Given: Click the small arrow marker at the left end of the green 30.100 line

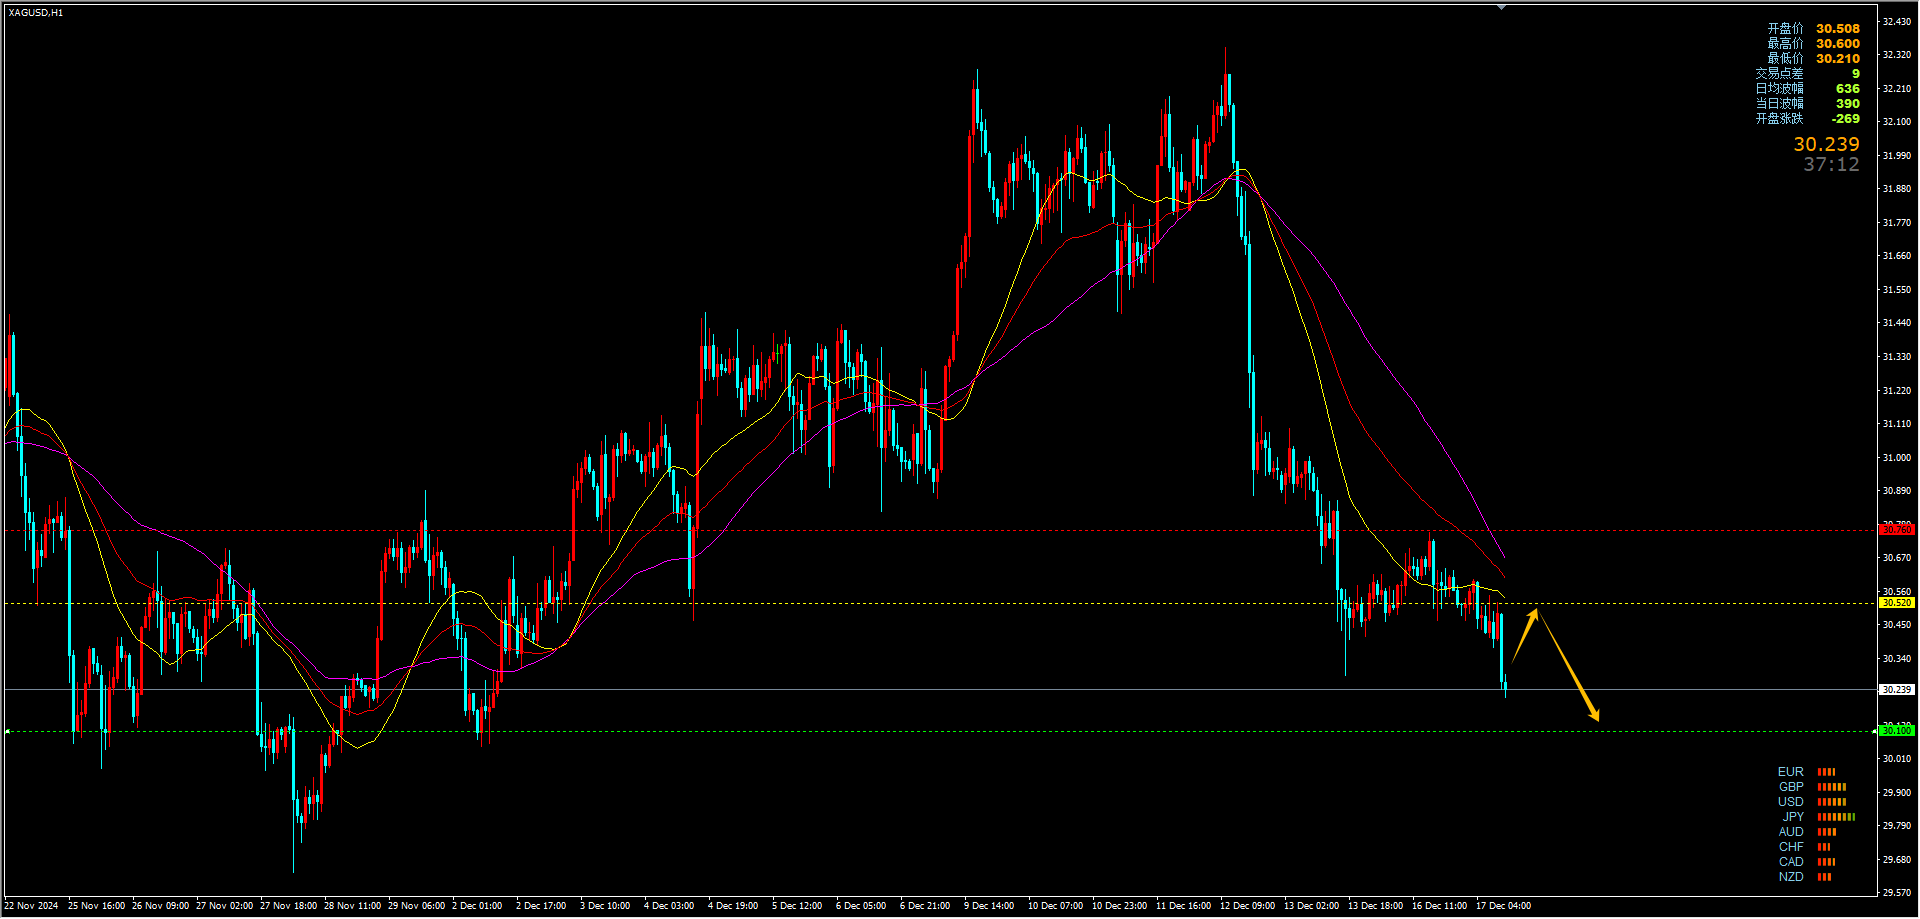Looking at the screenshot, I should point(7,732).
